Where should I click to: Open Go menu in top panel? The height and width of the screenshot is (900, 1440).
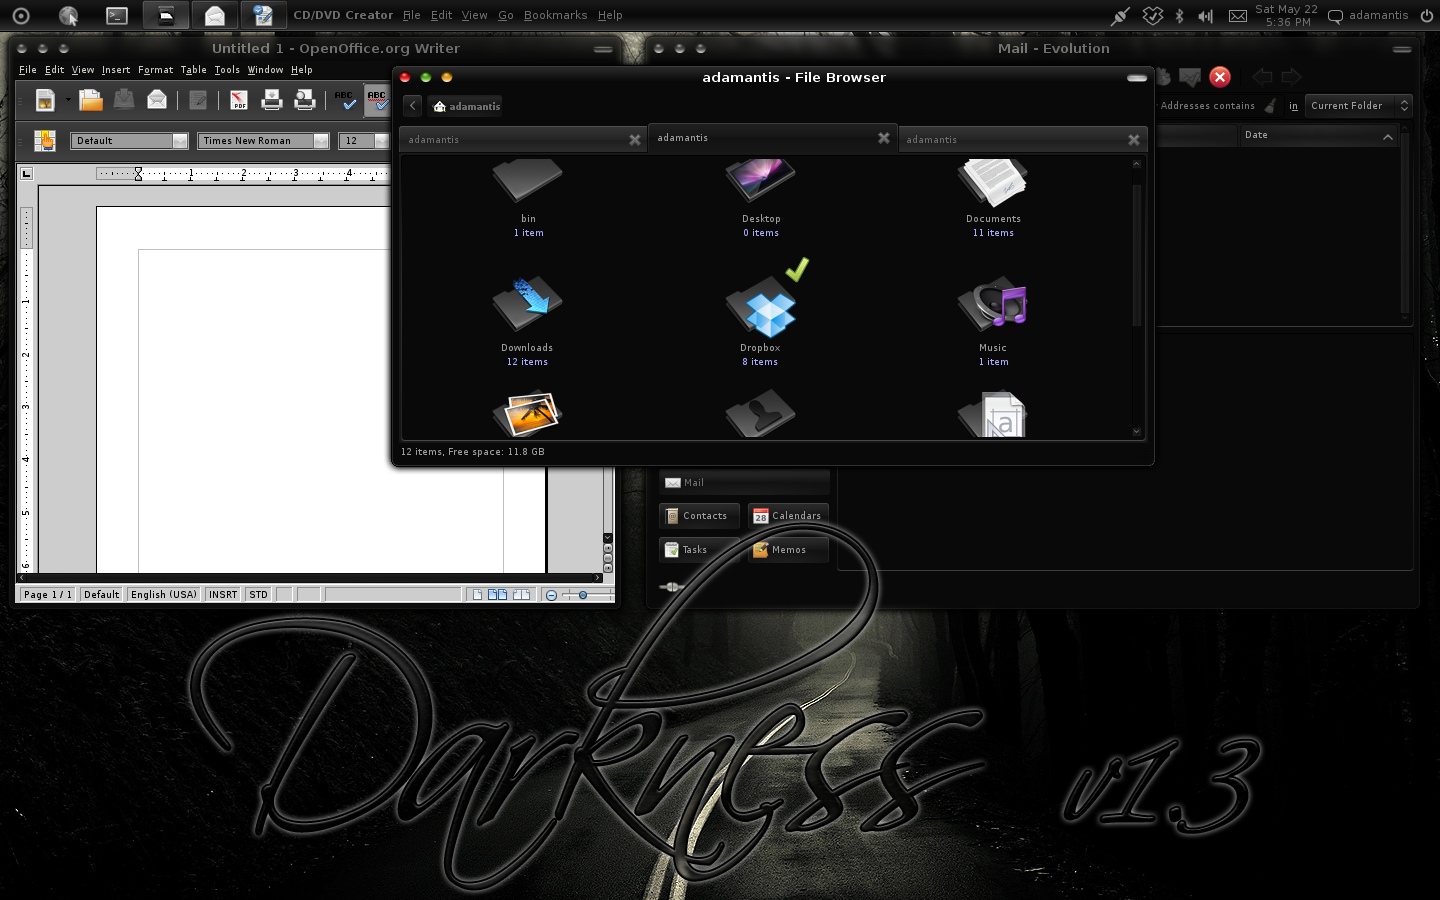tap(506, 15)
